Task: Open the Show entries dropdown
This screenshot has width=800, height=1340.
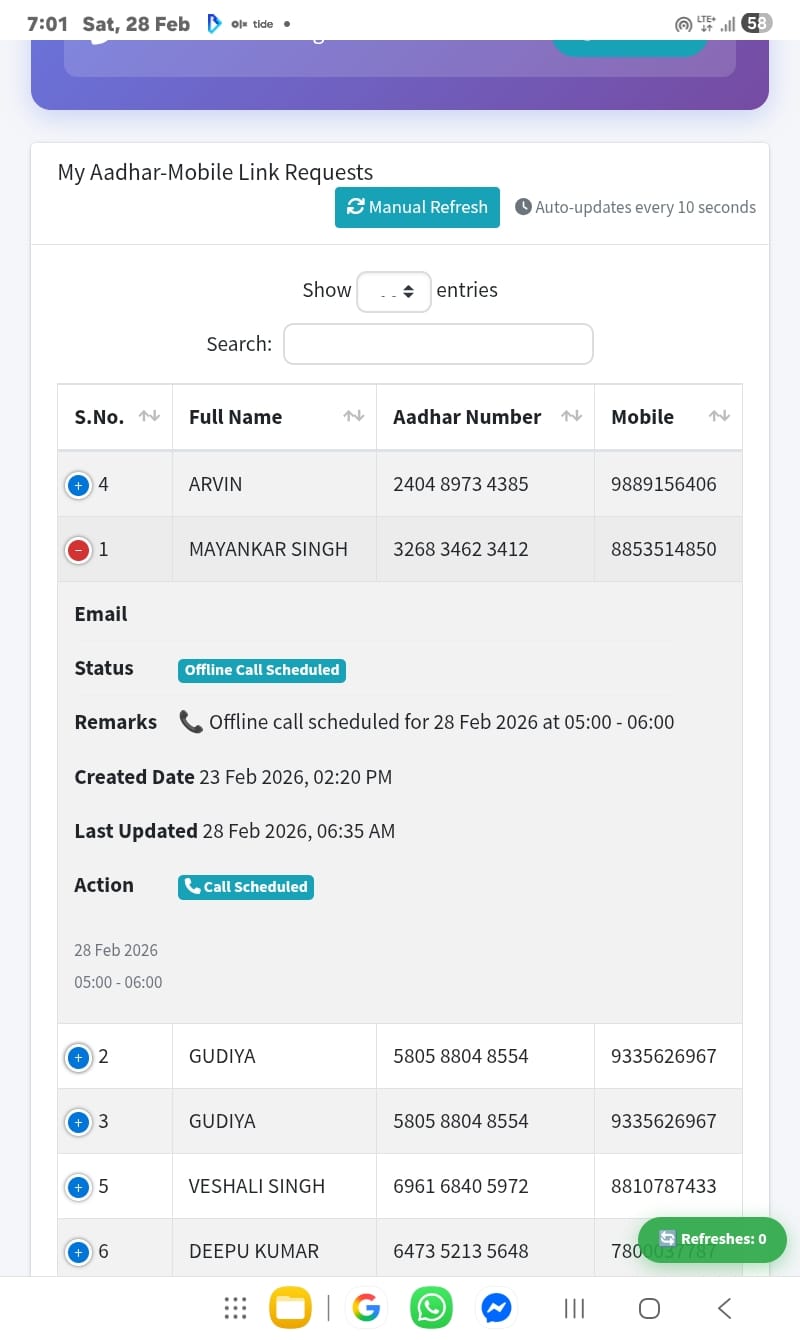Action: coord(394,291)
